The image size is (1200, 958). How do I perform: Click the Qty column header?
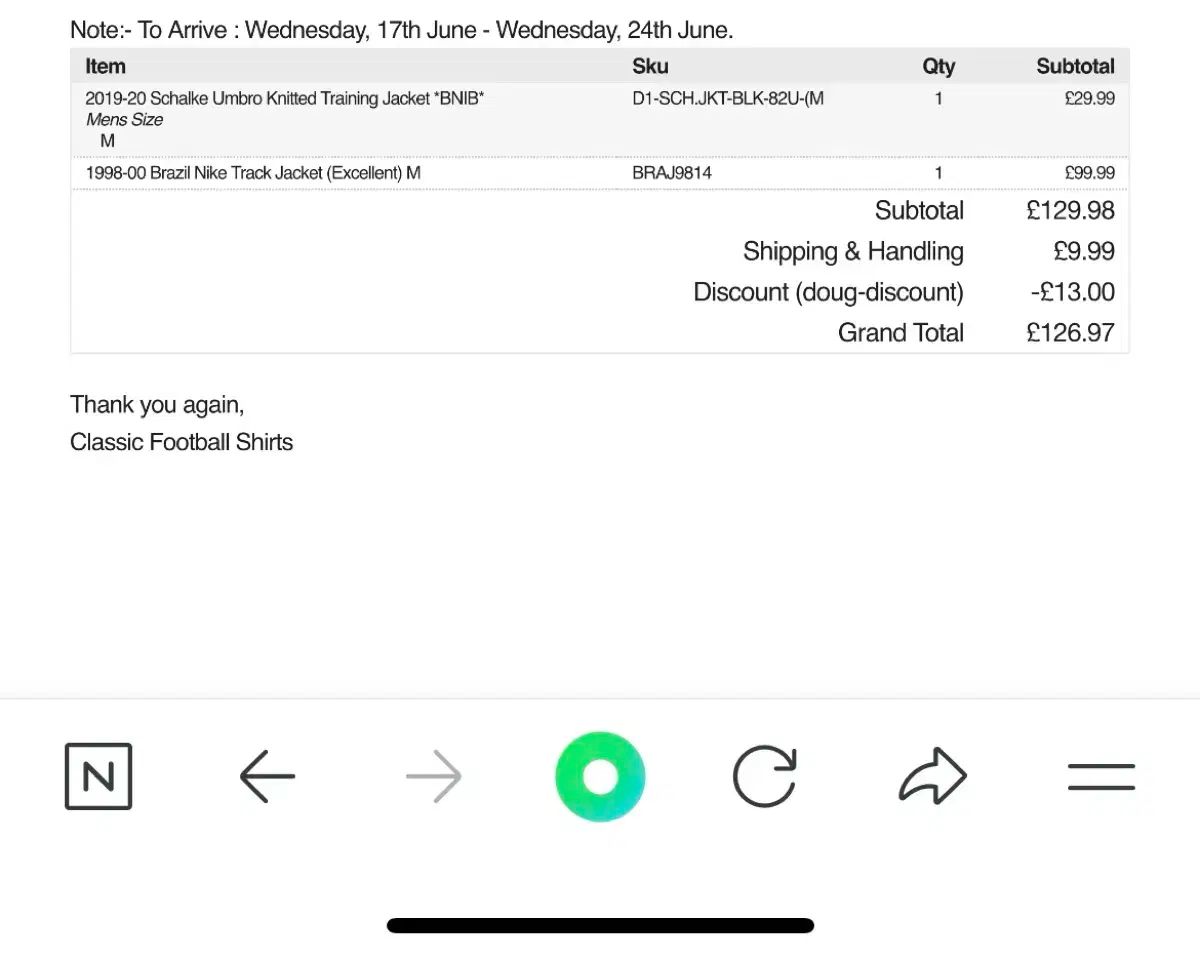pos(938,67)
